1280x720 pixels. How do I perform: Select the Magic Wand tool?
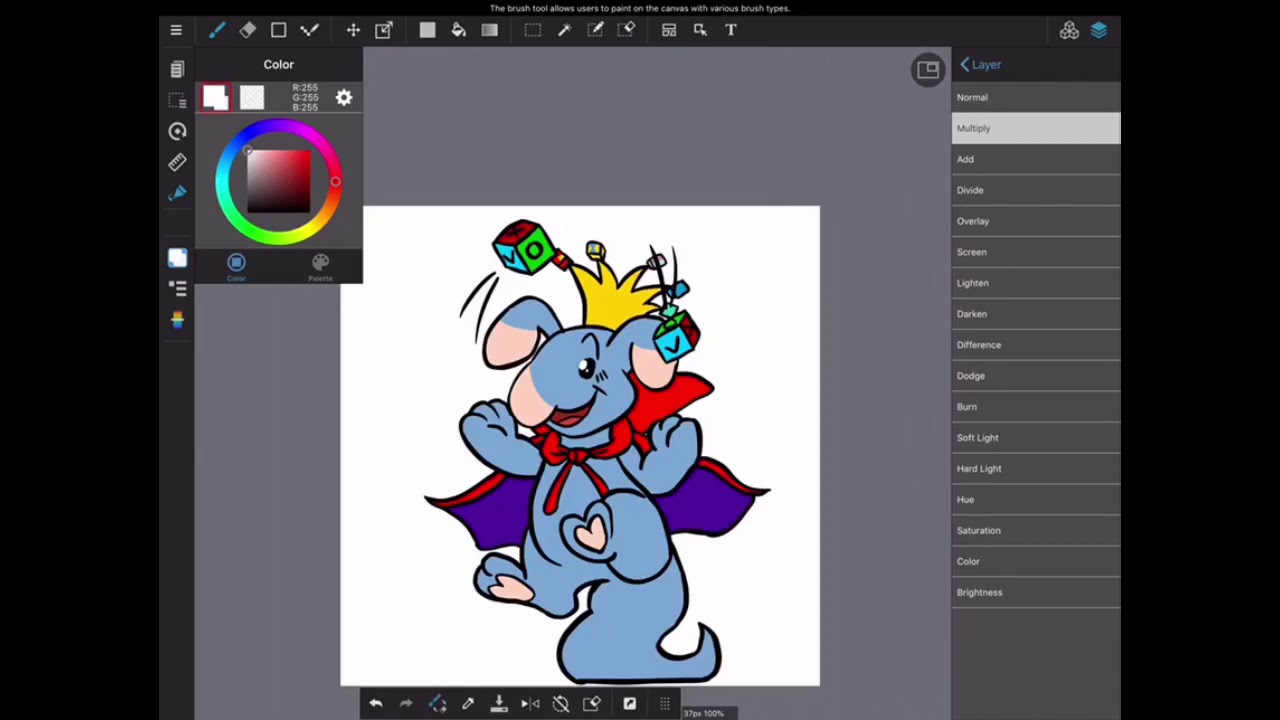[564, 30]
